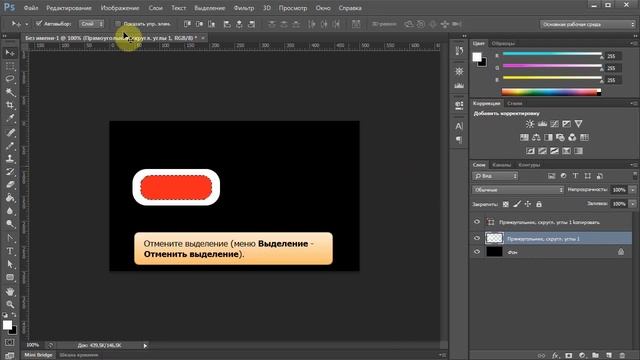This screenshot has height=360, width=640.
Task: Select the Dodge tool
Action: pos(10,224)
